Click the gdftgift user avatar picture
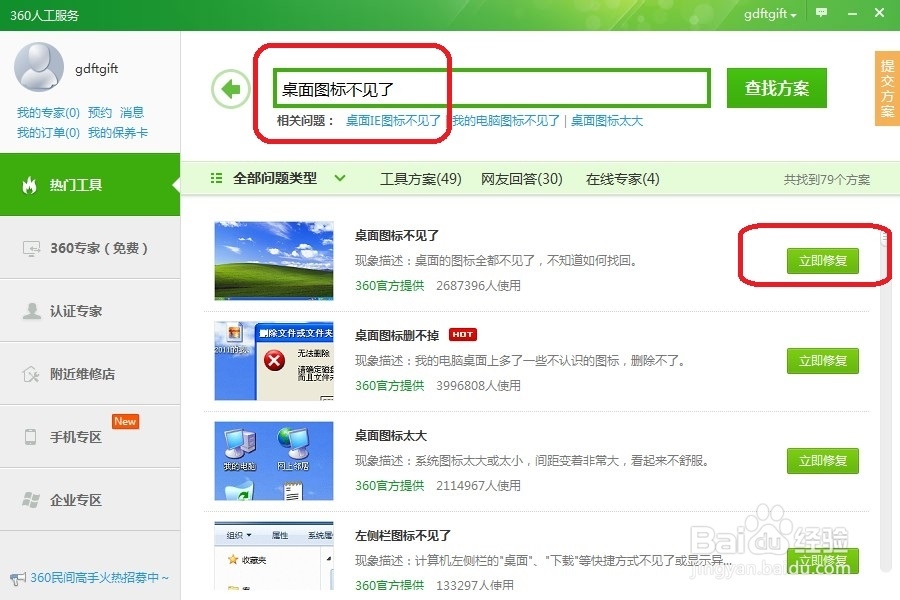The image size is (900, 600). tap(39, 67)
